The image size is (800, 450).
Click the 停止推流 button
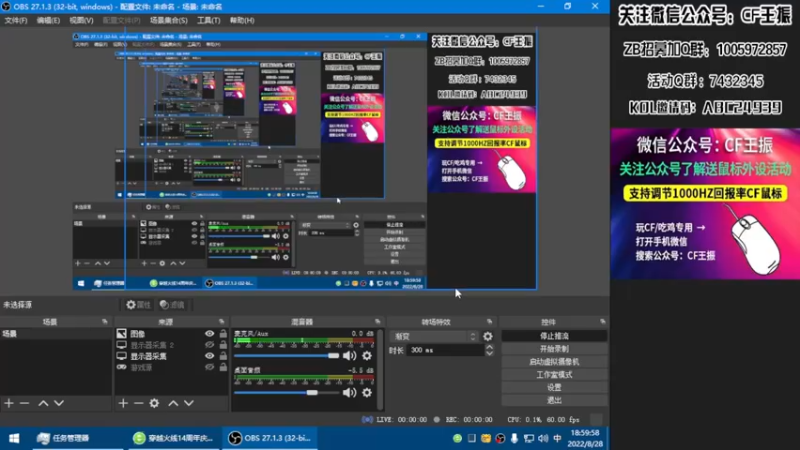pyautogui.click(x=554, y=336)
